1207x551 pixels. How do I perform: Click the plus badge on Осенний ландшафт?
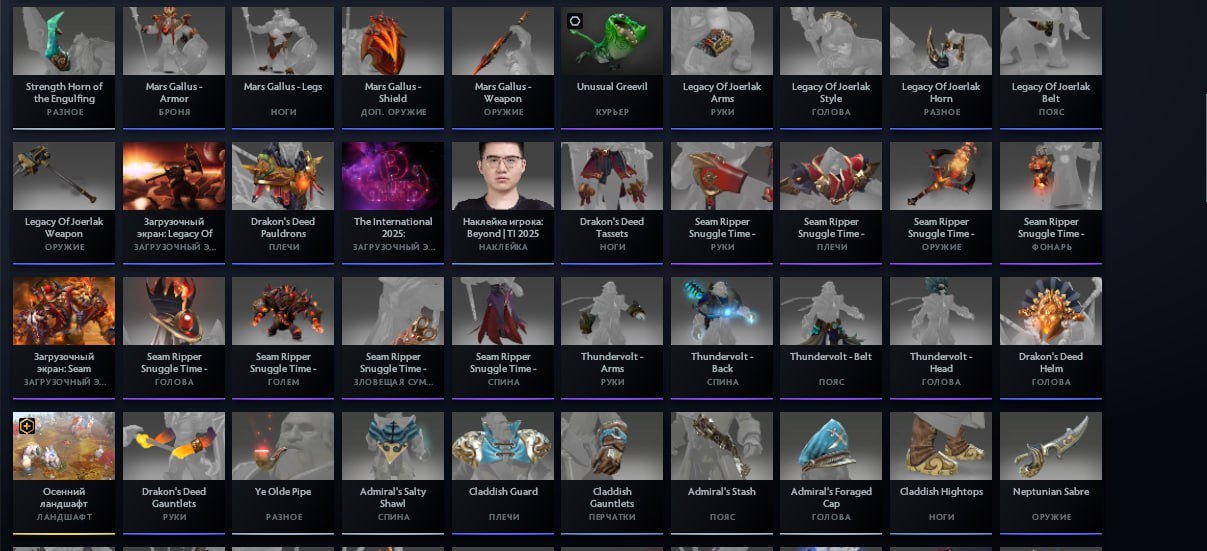(27, 426)
